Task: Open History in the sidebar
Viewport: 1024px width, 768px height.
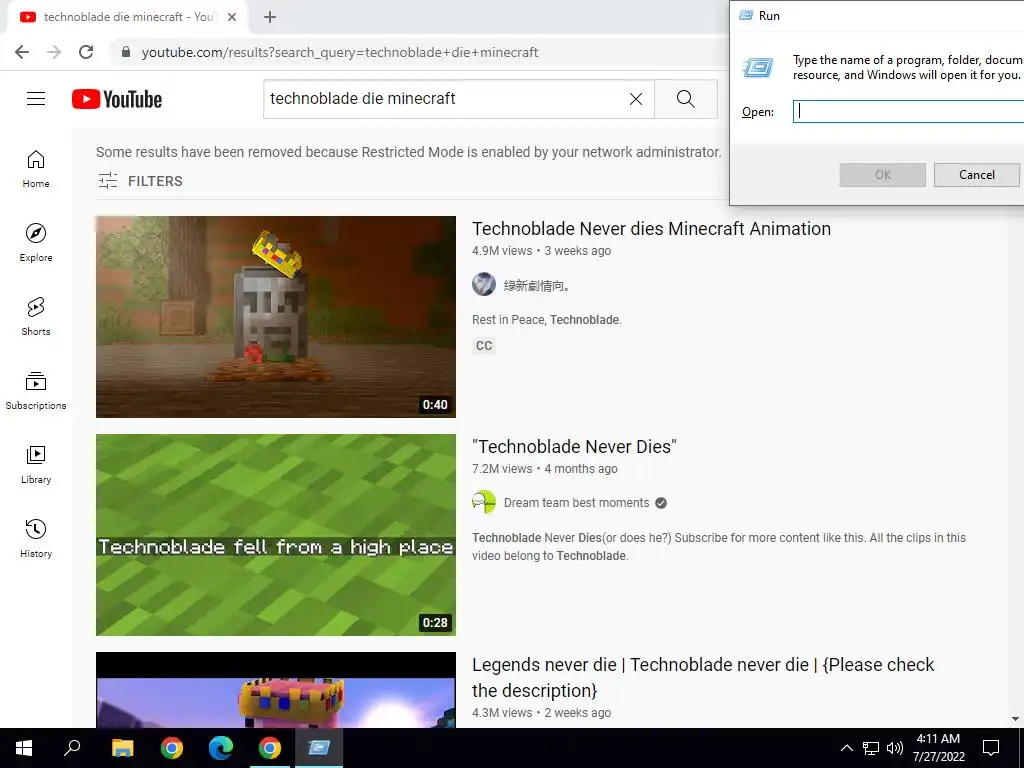Action: pyautogui.click(x=36, y=538)
